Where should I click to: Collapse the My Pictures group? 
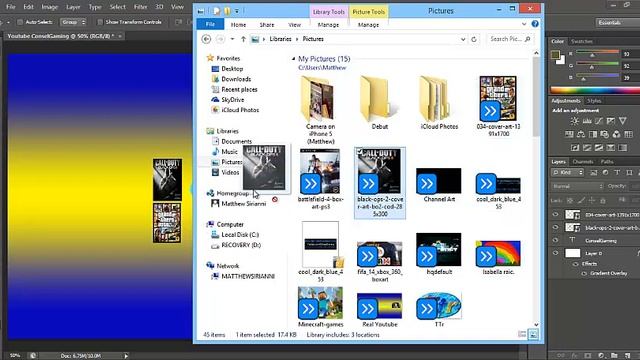point(293,59)
